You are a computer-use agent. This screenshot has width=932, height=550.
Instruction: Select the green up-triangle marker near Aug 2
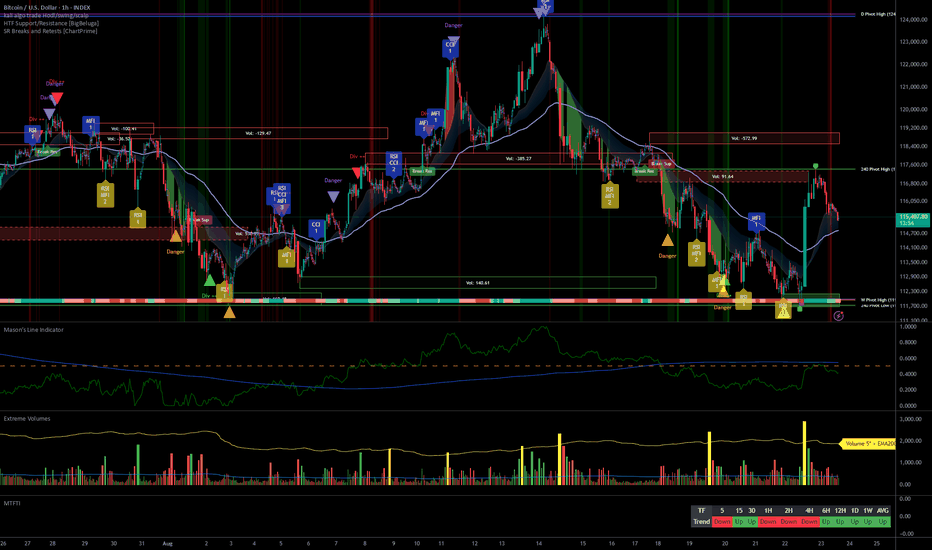(x=209, y=280)
